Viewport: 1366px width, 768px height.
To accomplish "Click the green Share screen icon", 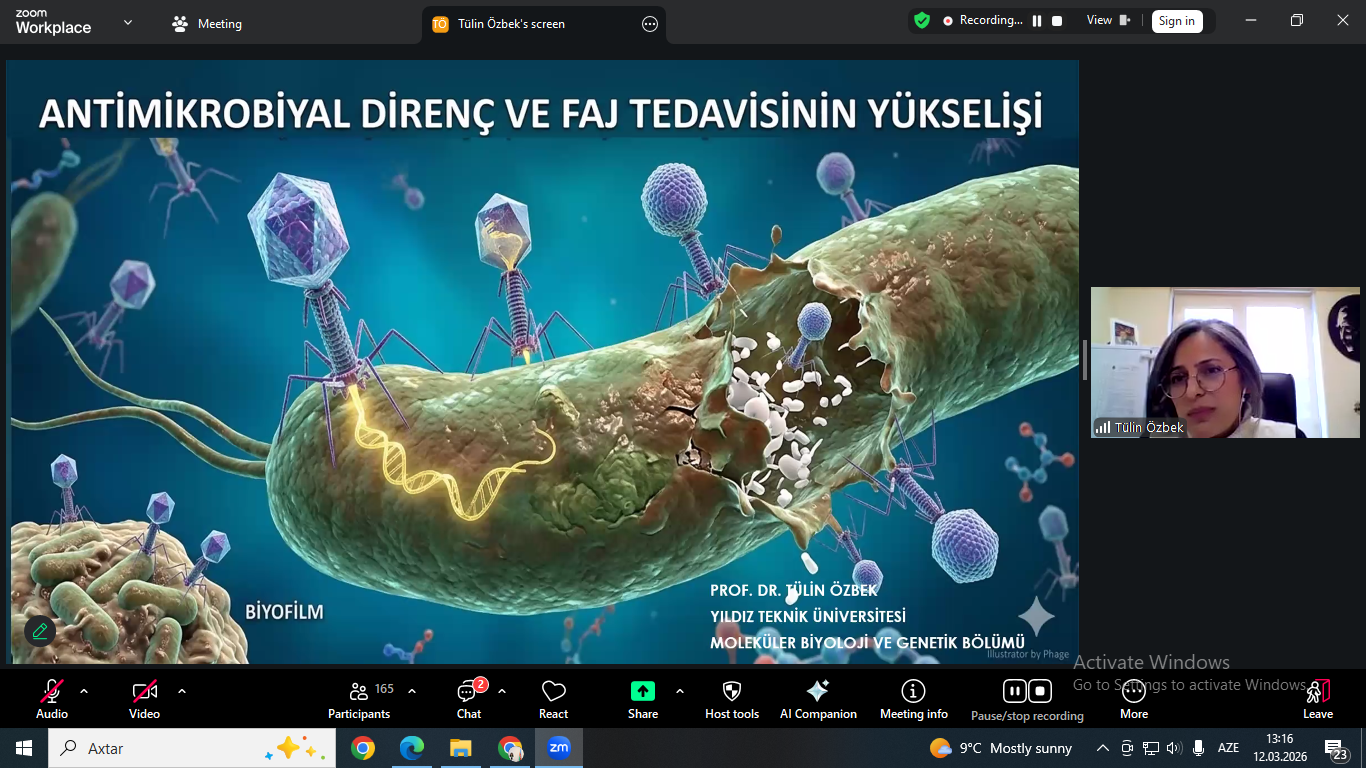I will (x=643, y=691).
